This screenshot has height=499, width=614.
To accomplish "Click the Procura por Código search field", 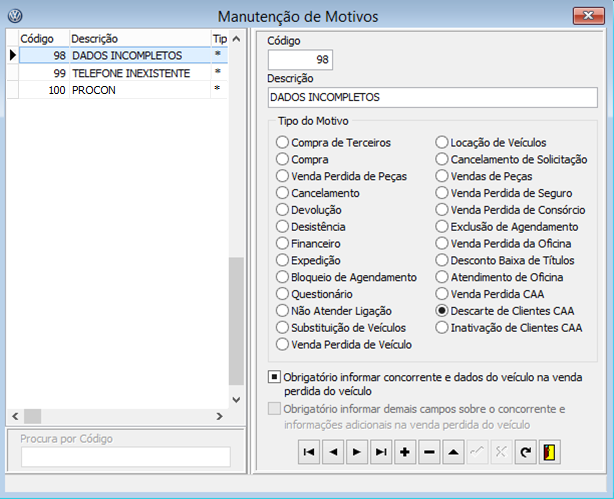I will pos(126,457).
